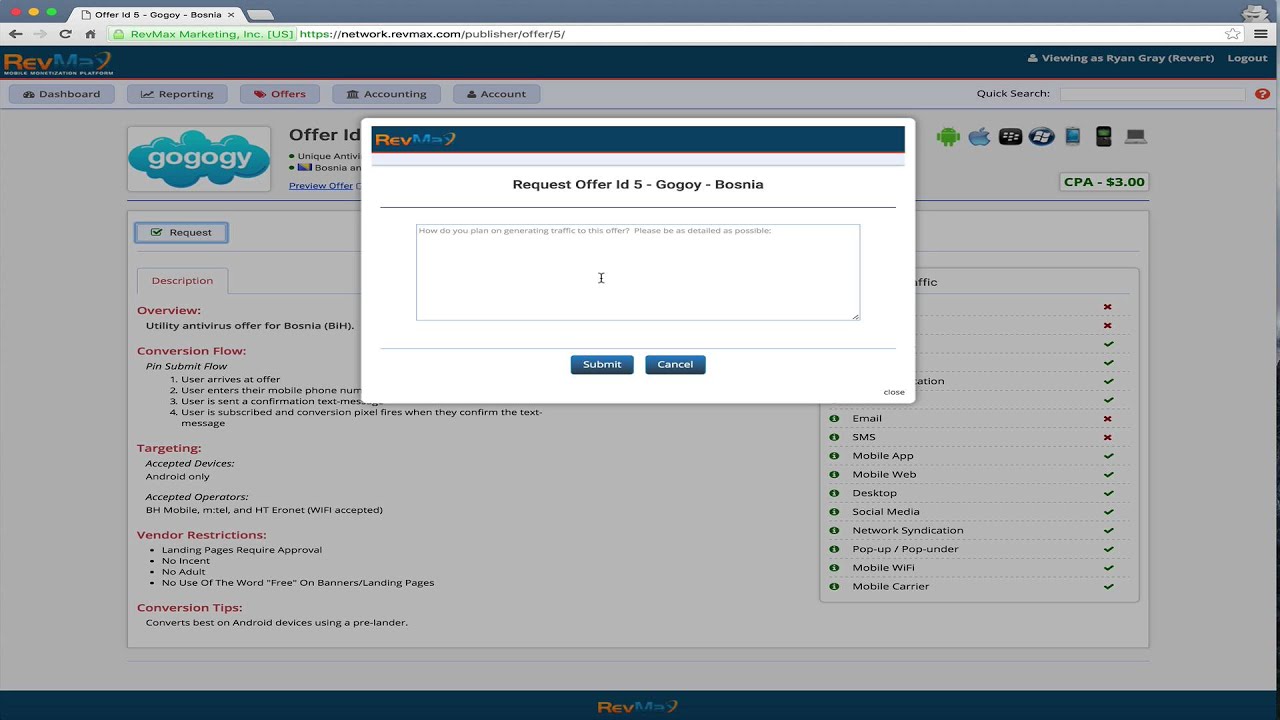Image resolution: width=1280 pixels, height=720 pixels.
Task: Open the Offers menu
Action: pos(280,94)
